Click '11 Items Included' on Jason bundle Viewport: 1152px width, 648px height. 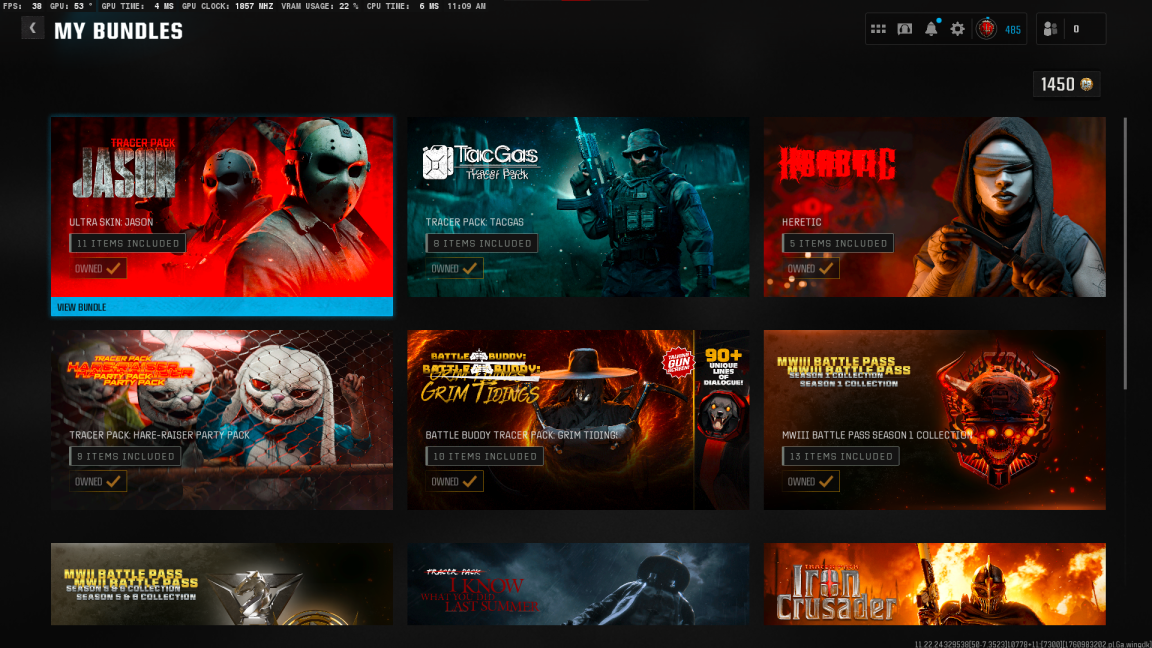tap(128, 243)
